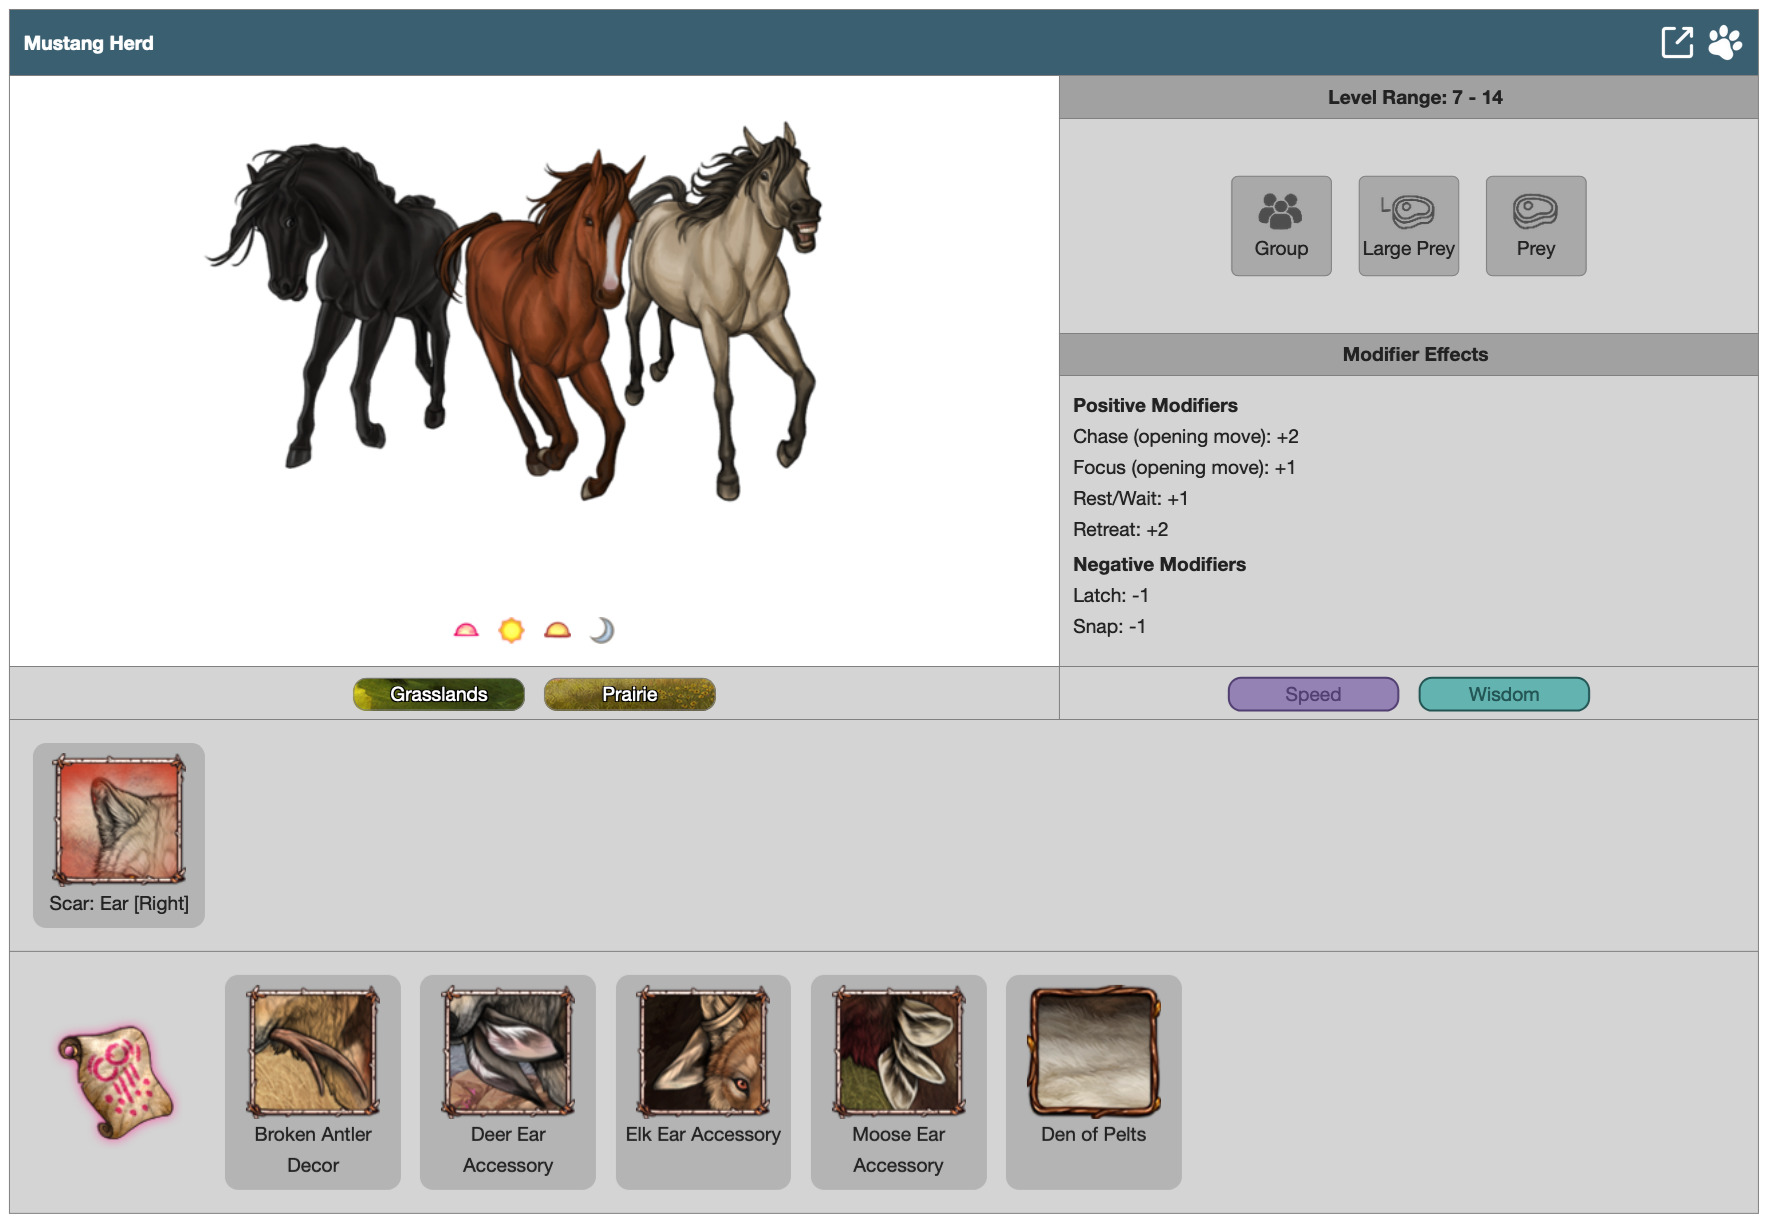Click the Group prey type icon
The height and width of the screenshot is (1223, 1766).
click(1281, 226)
